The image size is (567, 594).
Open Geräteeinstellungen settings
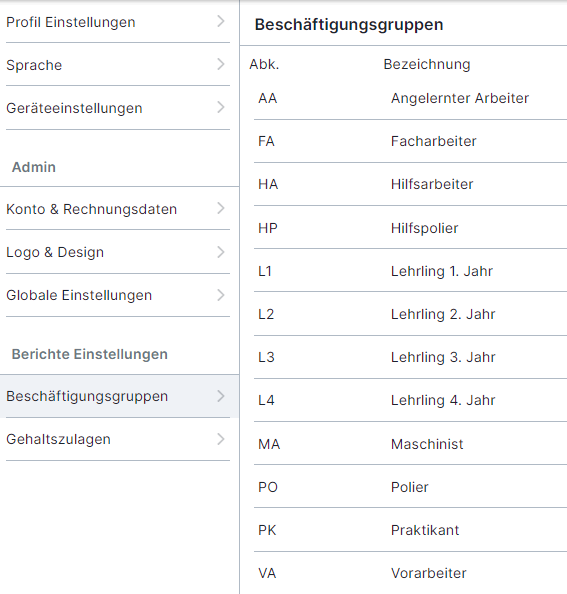point(118,108)
